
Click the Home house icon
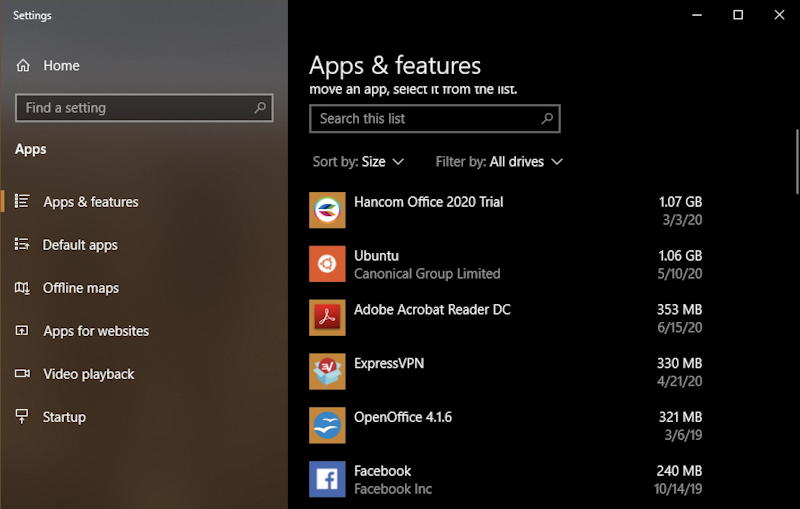(x=23, y=65)
